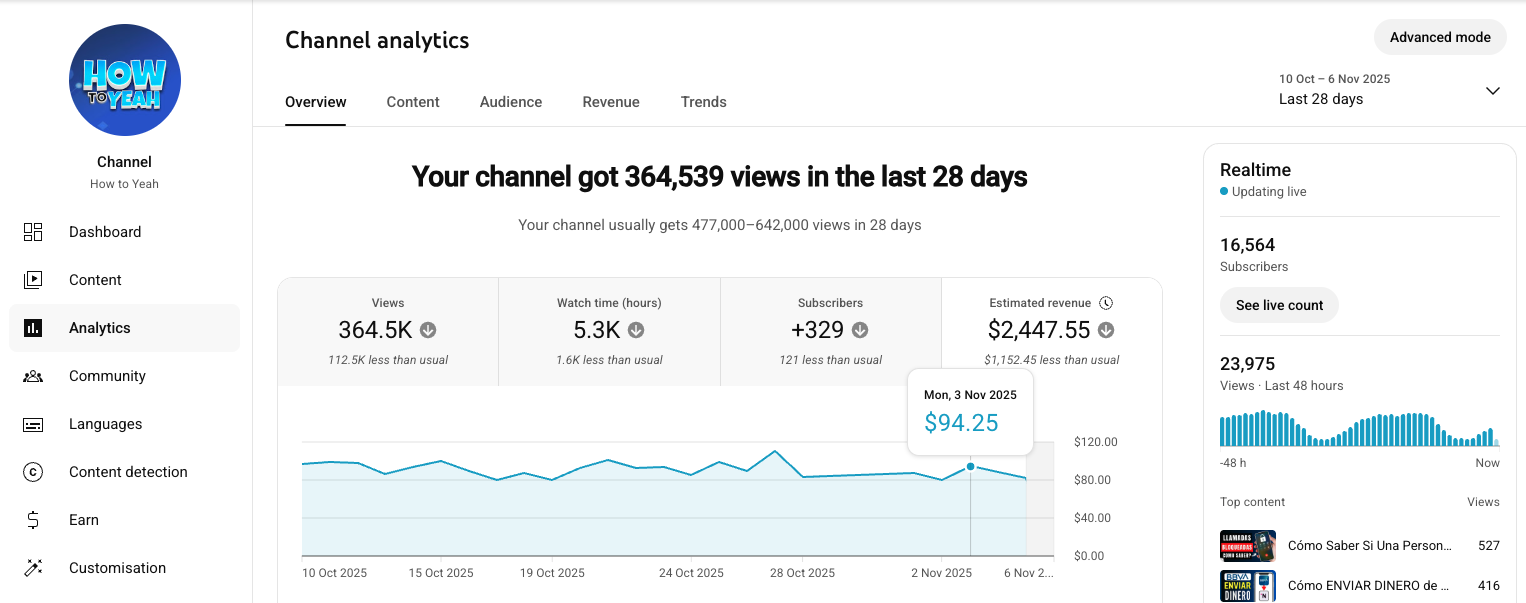
Task: Click the Content detection copyright icon
Action: [x=33, y=472]
